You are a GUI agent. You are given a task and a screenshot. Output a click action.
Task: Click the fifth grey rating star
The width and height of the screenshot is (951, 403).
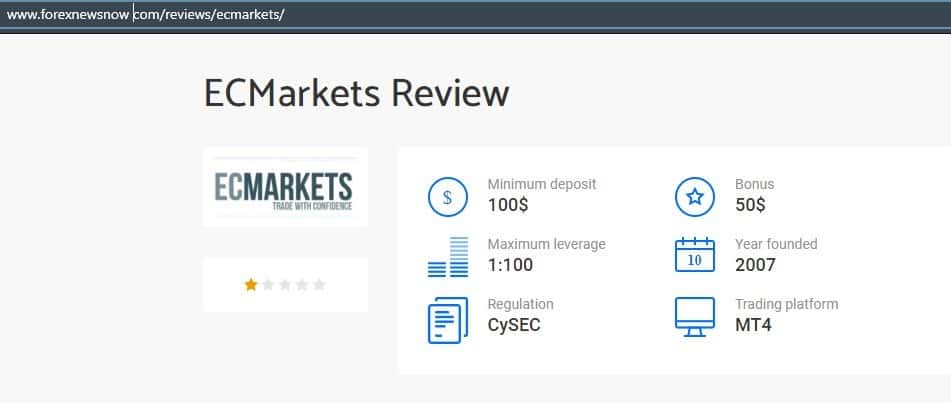tap(319, 285)
